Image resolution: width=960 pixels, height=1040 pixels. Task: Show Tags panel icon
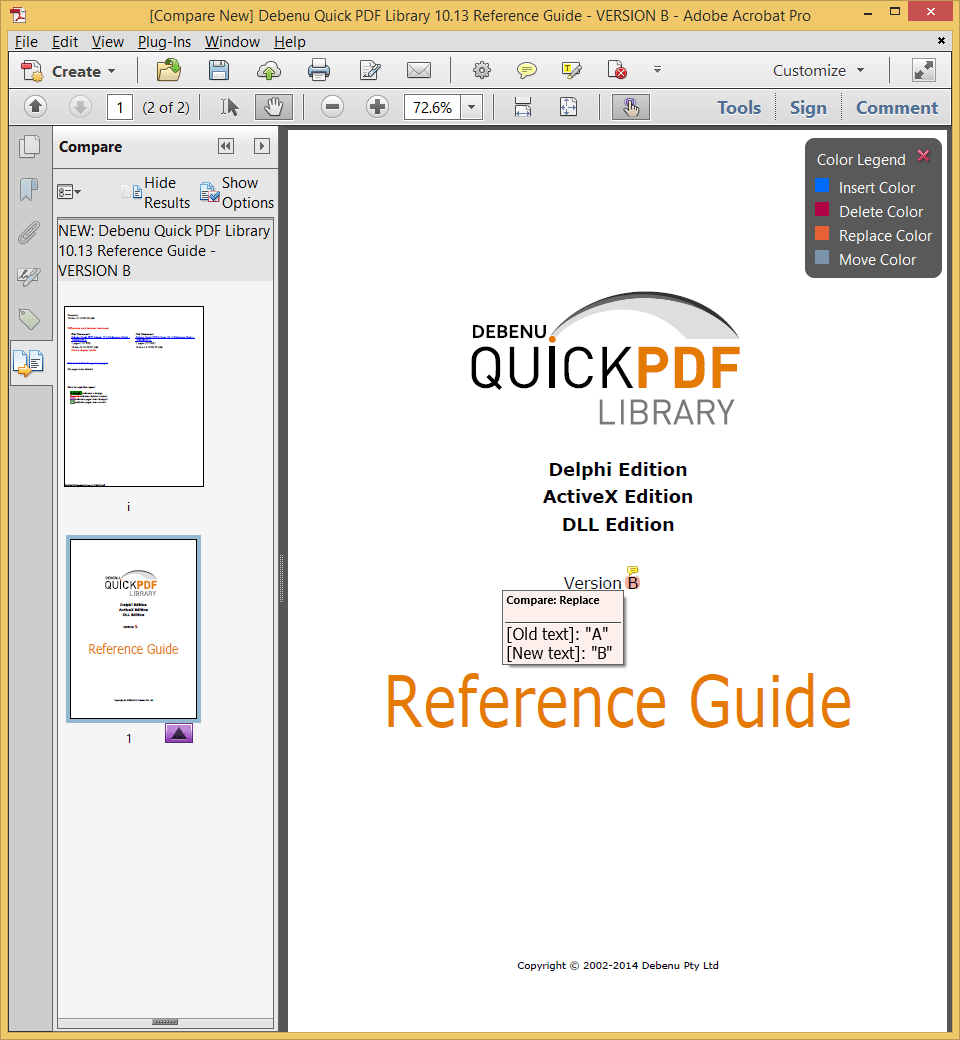coord(29,319)
